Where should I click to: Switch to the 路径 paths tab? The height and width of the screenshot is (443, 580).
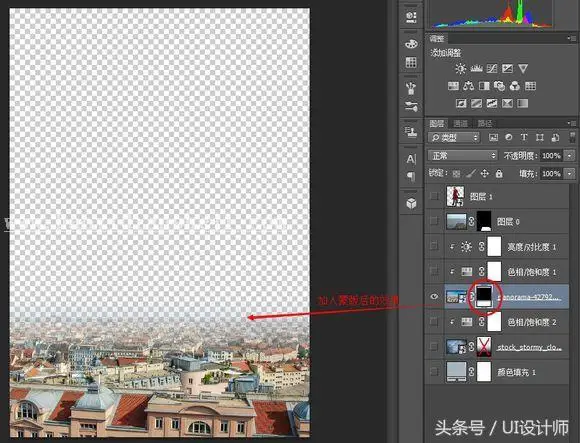click(485, 124)
